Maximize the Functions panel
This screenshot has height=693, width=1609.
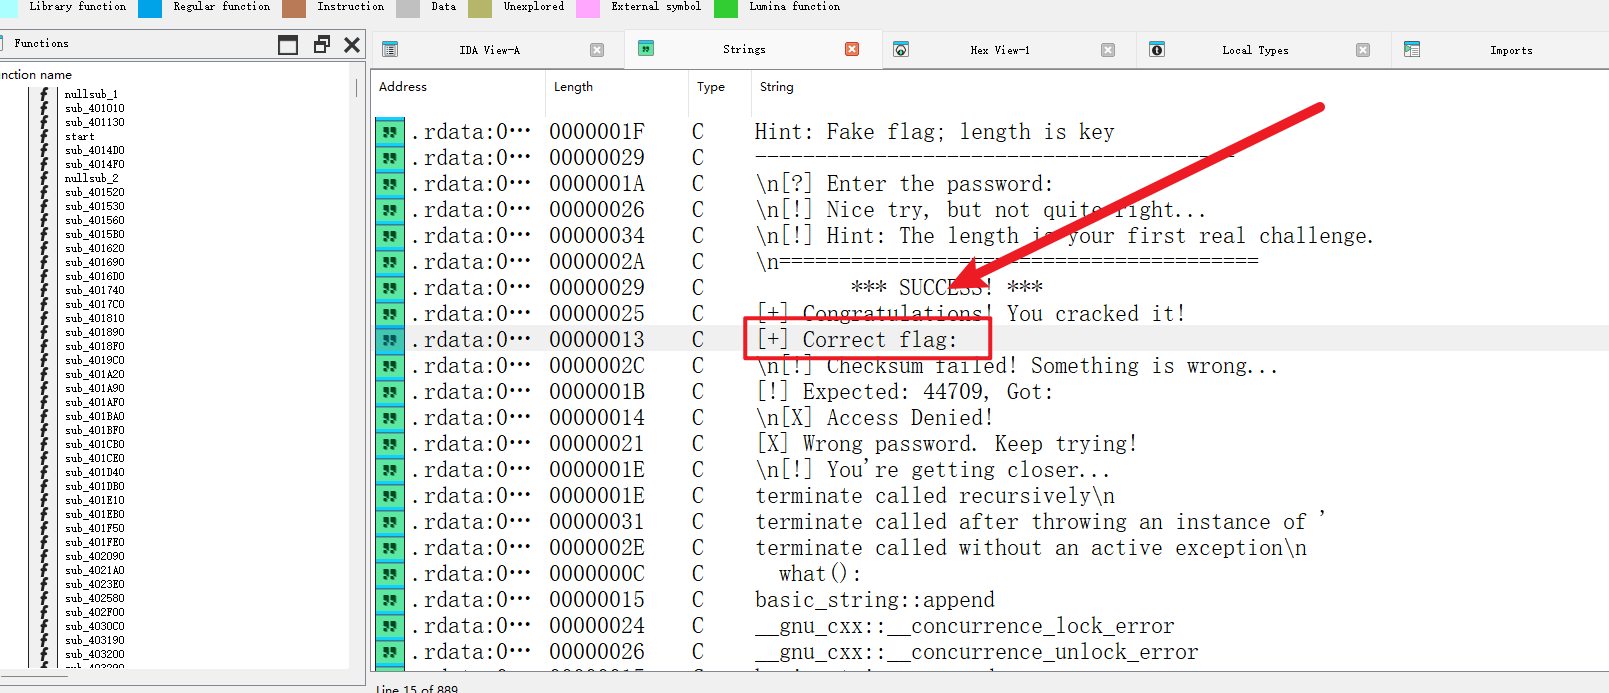click(288, 44)
